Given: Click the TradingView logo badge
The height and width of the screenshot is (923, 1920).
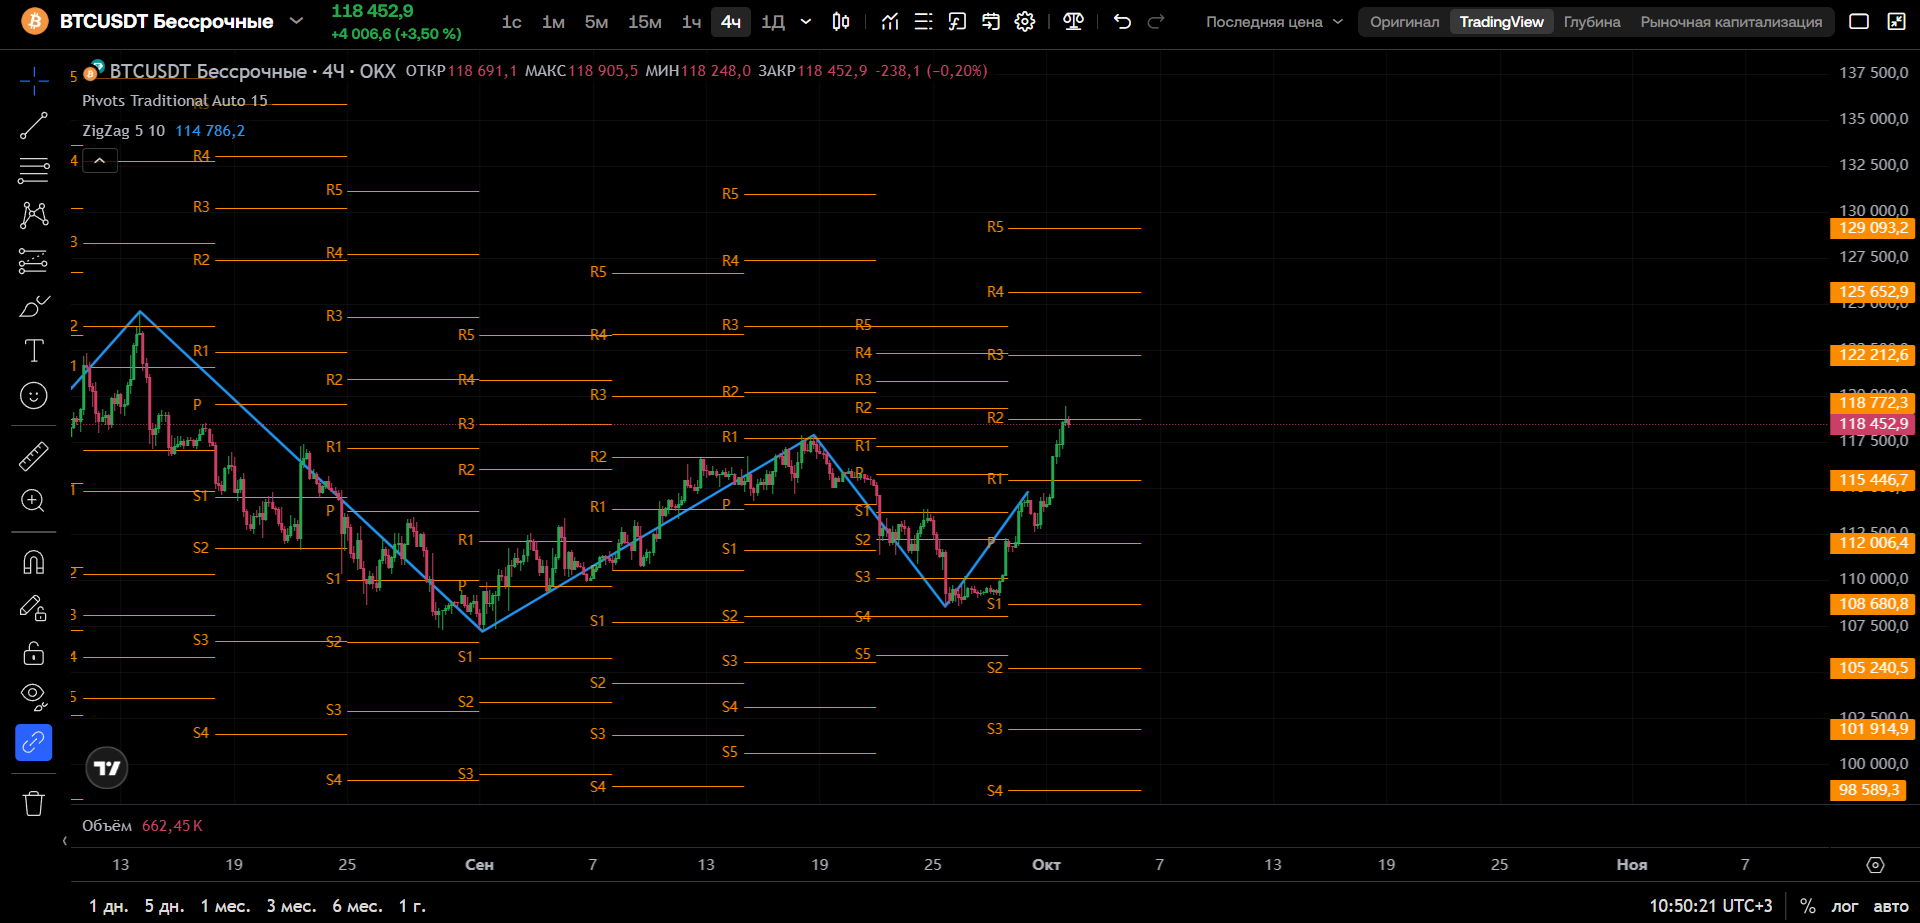Looking at the screenshot, I should [107, 768].
